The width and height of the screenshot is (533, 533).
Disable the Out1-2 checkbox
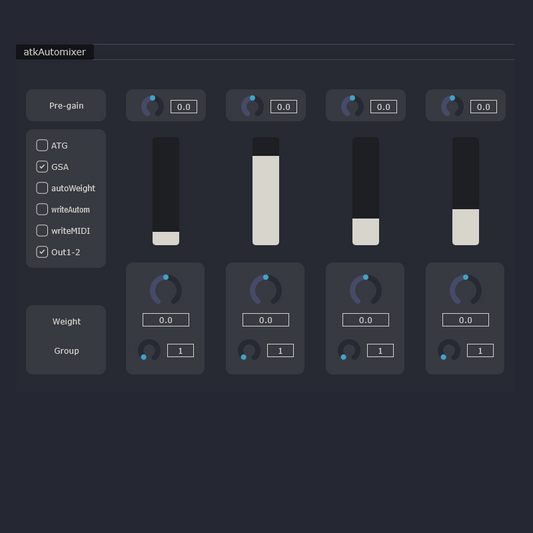42,252
